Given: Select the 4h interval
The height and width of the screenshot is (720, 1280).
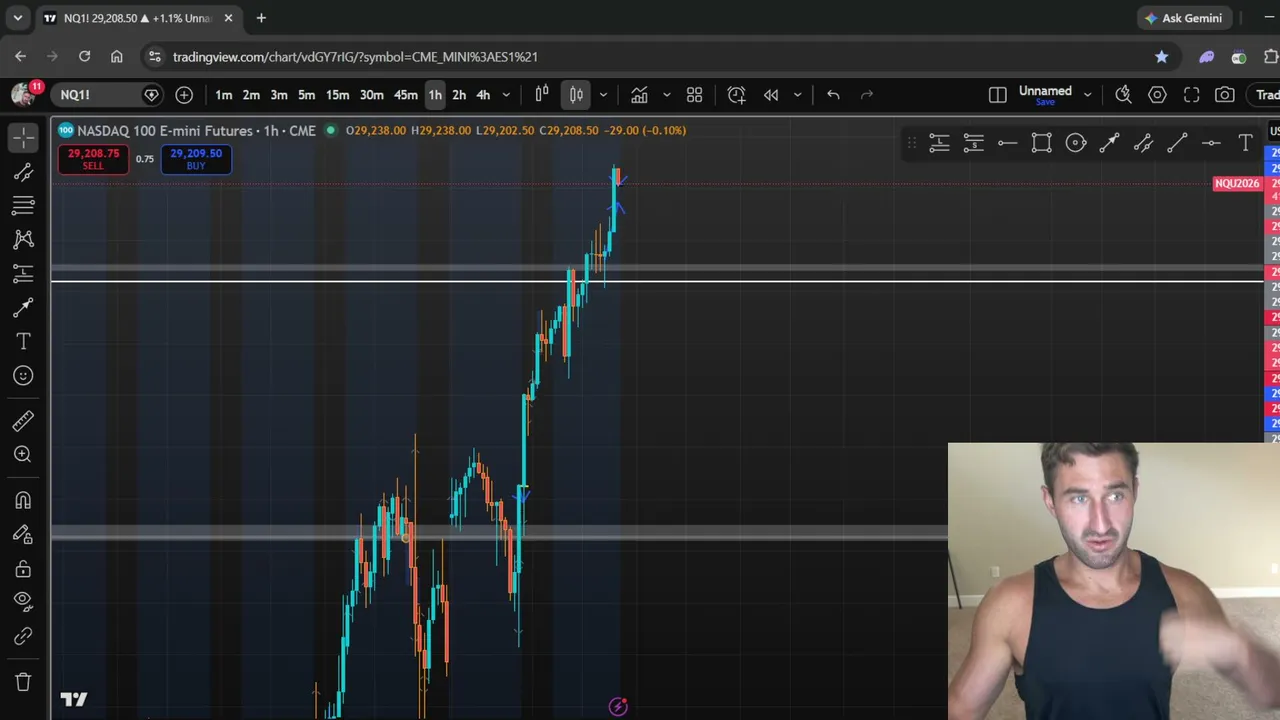Looking at the screenshot, I should tap(483, 95).
